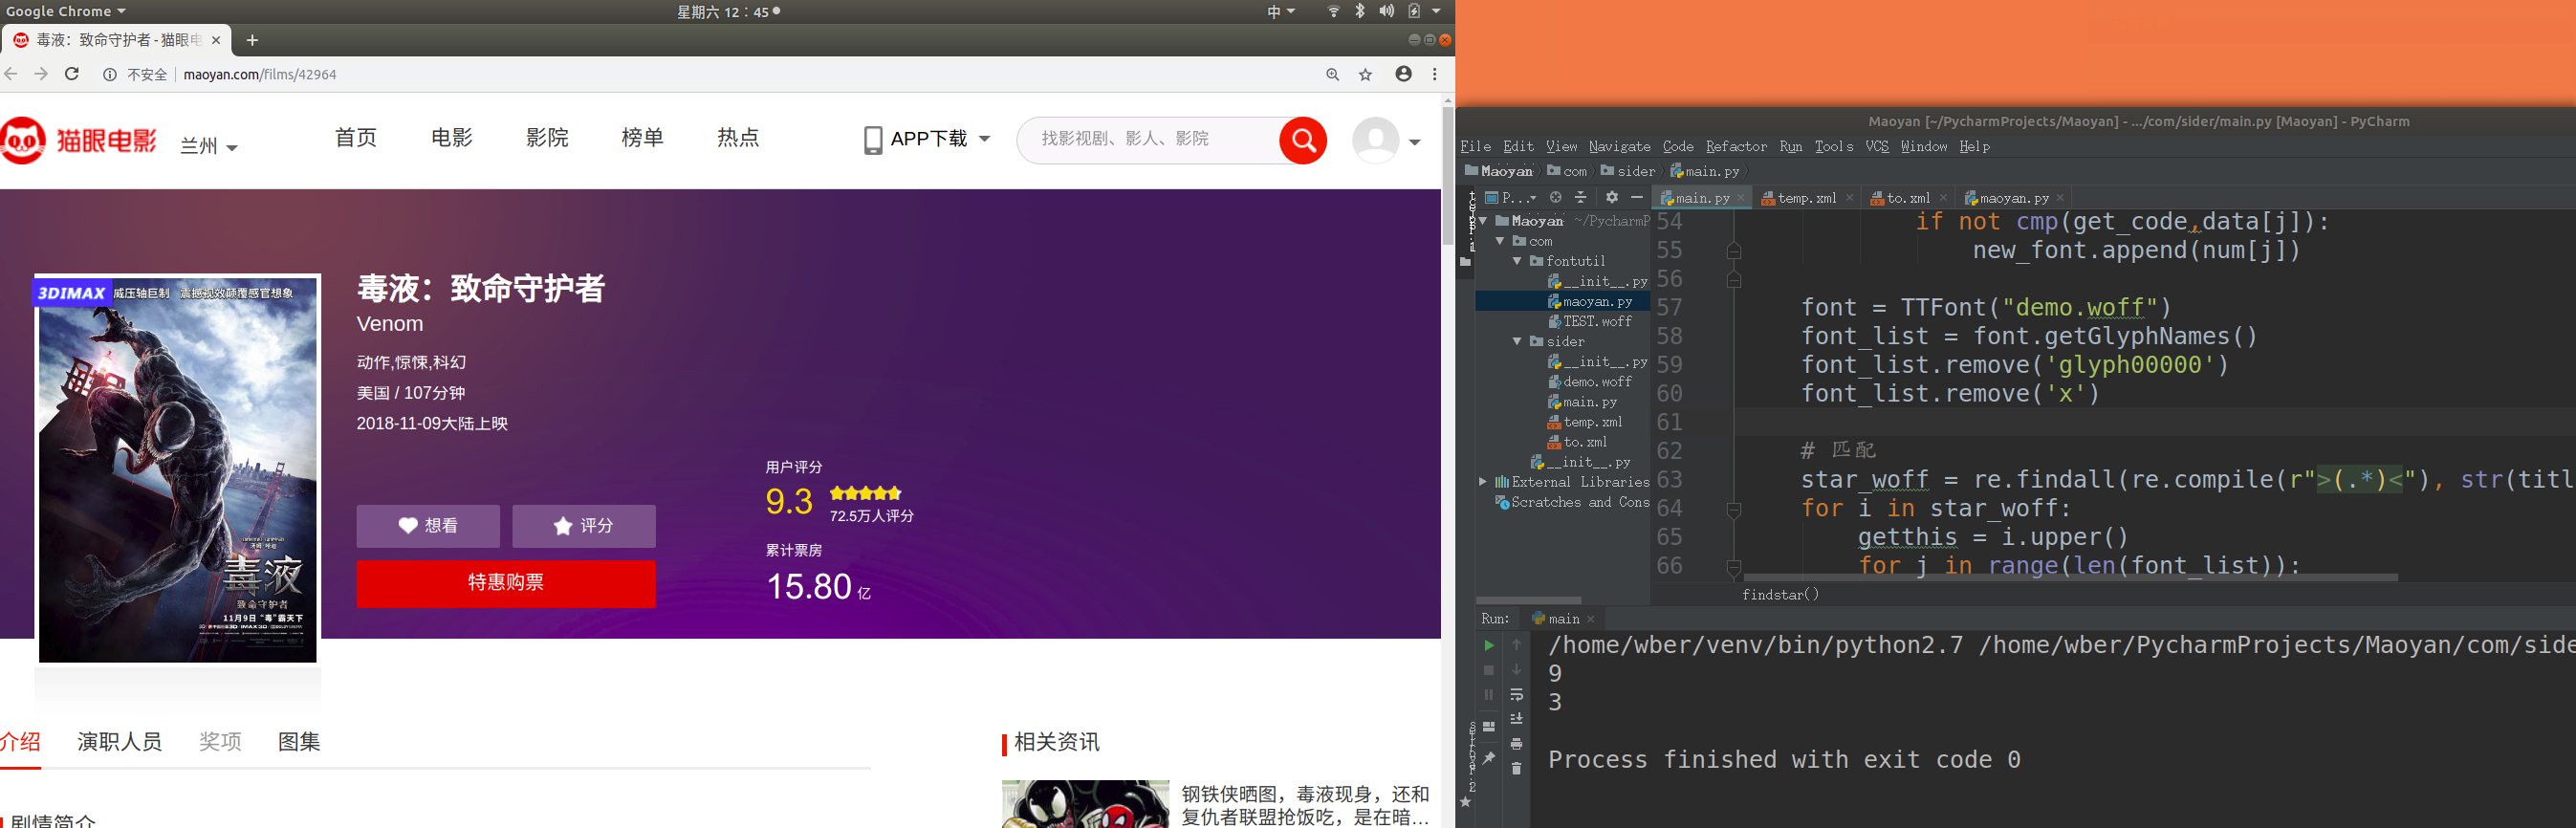Screen dimensions: 2576x828
Task: Open Chrome profile account icon
Action: (1403, 74)
